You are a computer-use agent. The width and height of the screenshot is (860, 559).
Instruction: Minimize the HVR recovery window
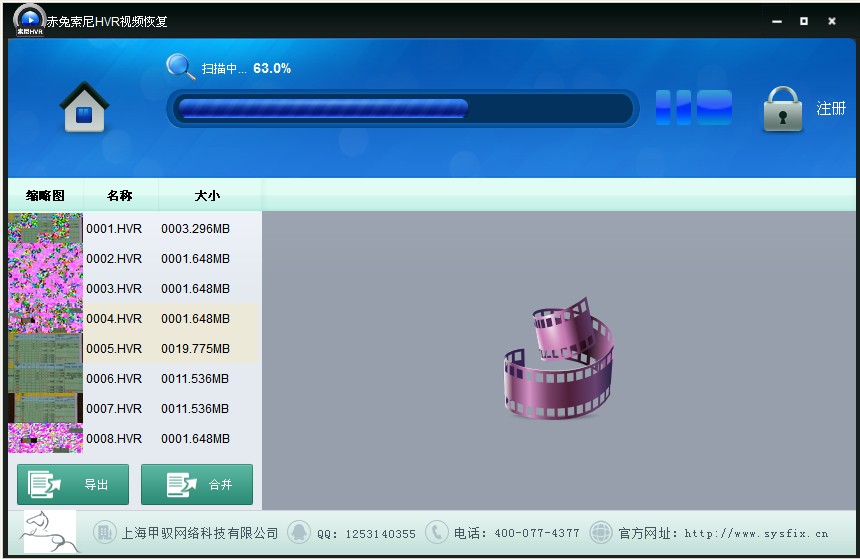click(777, 21)
